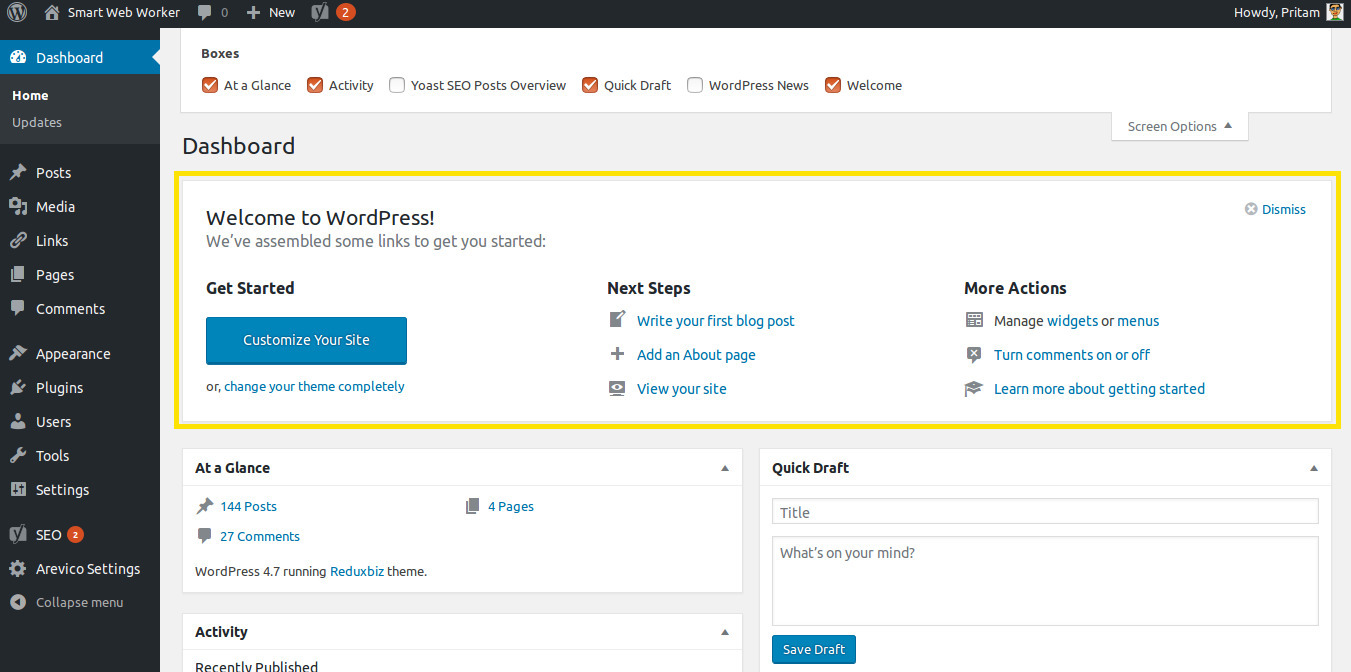Click the SEO Yoast icon in sidebar
This screenshot has width=1351, height=672.
[18, 534]
